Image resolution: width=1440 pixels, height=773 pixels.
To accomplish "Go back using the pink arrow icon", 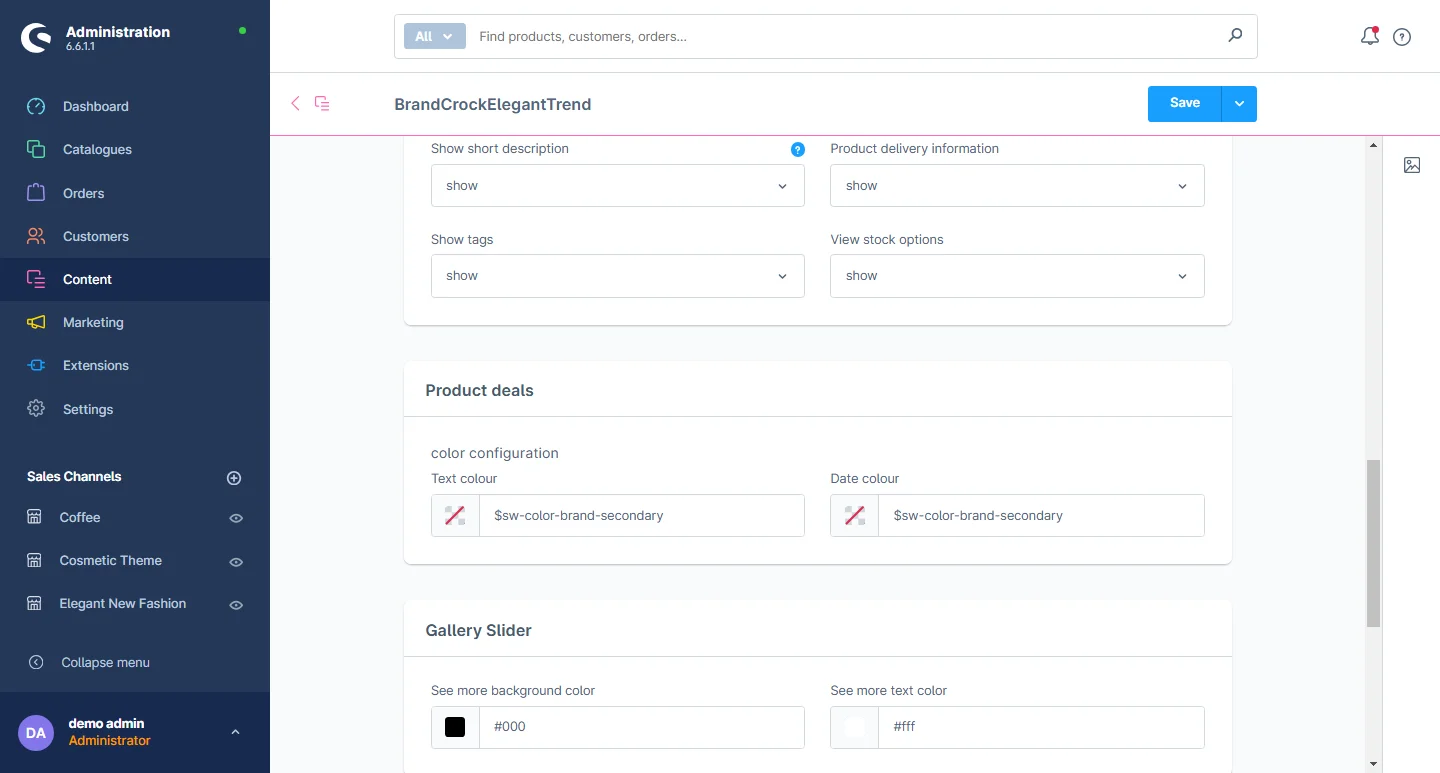I will pos(295,103).
